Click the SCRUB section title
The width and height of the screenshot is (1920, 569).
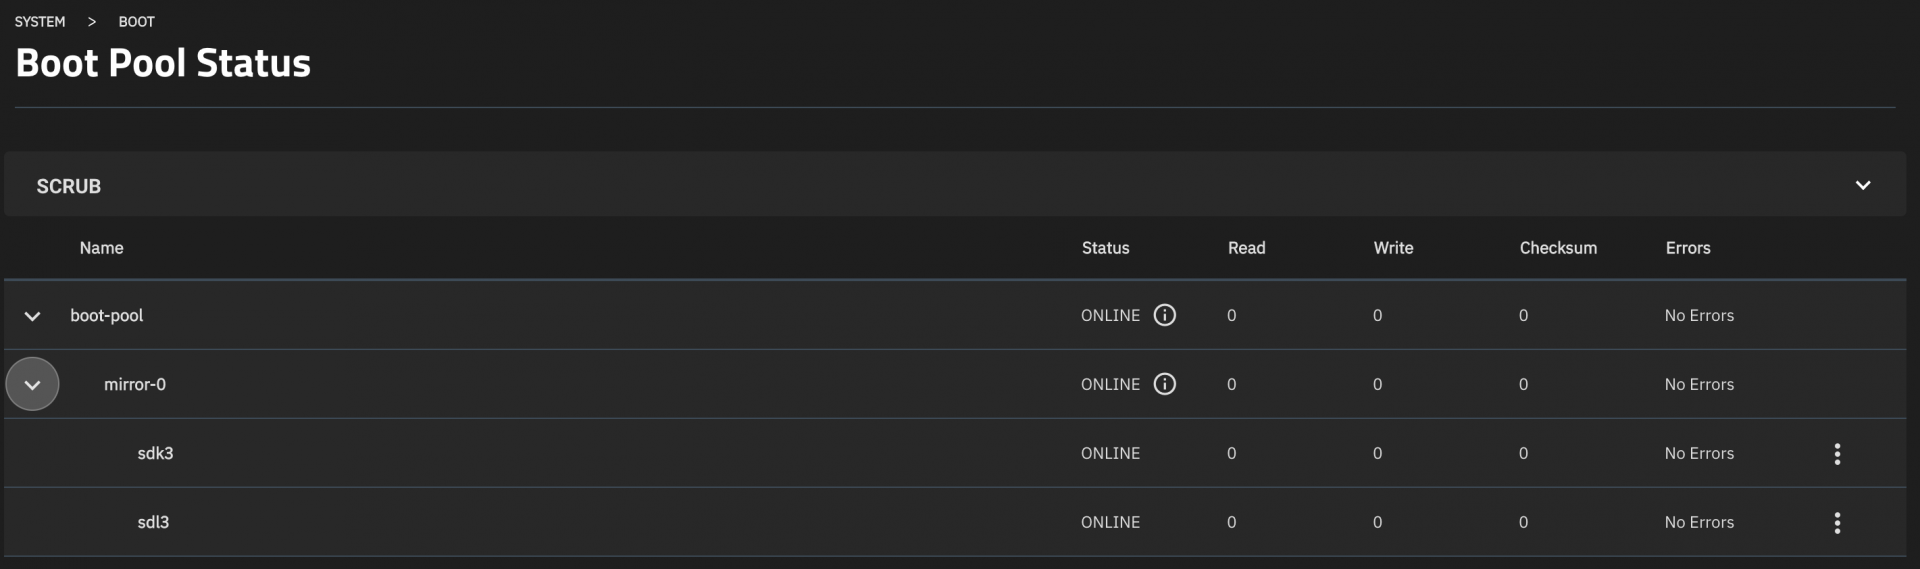point(69,186)
